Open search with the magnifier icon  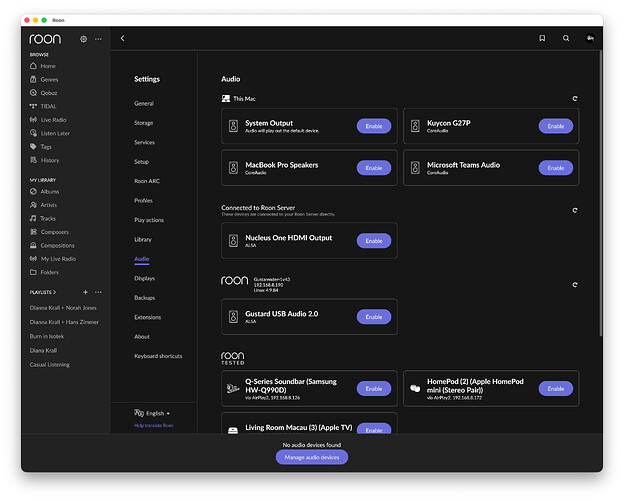(566, 38)
